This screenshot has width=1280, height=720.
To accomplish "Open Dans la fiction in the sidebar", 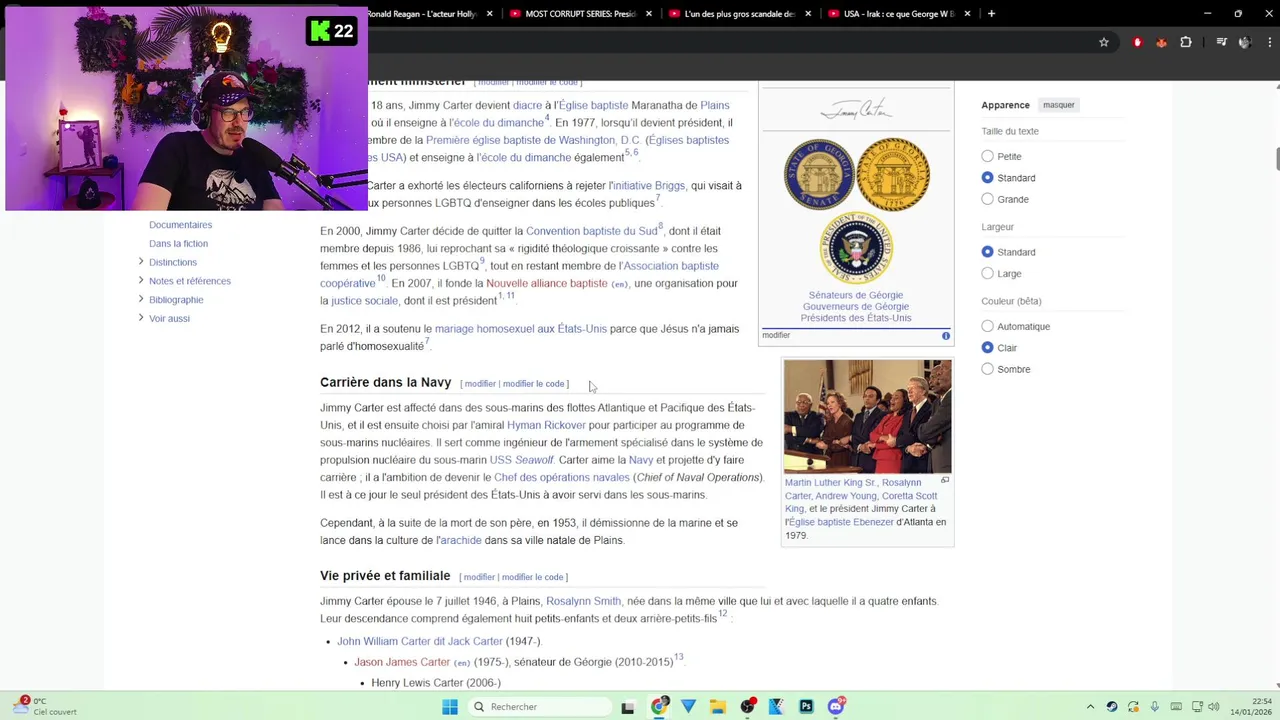I will coord(178,243).
